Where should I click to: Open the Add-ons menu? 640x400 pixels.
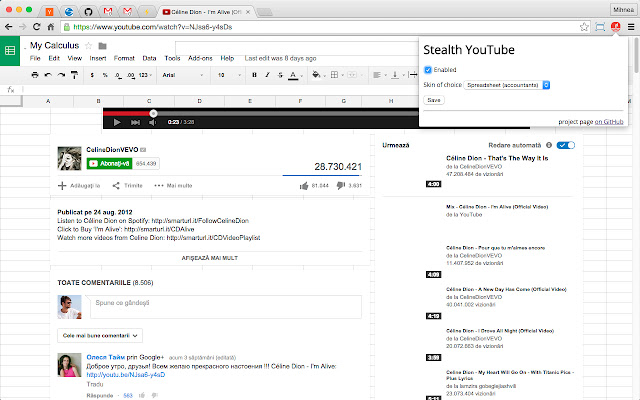tap(200, 58)
